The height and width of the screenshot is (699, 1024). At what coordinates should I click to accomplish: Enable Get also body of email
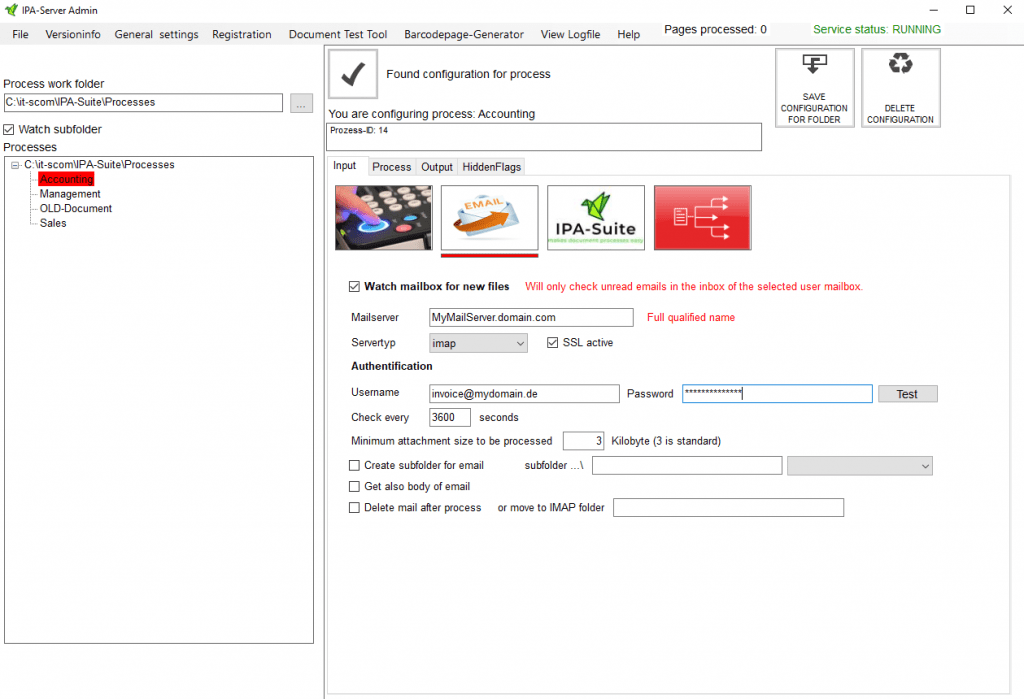354,487
